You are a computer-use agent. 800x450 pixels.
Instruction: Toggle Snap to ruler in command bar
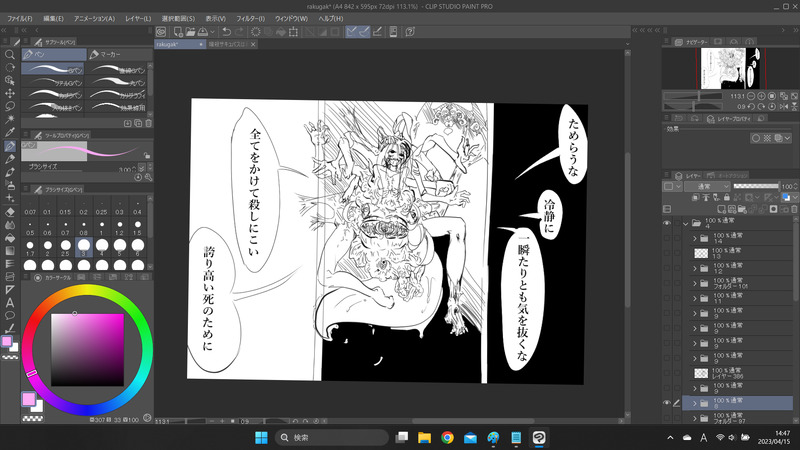tap(351, 32)
